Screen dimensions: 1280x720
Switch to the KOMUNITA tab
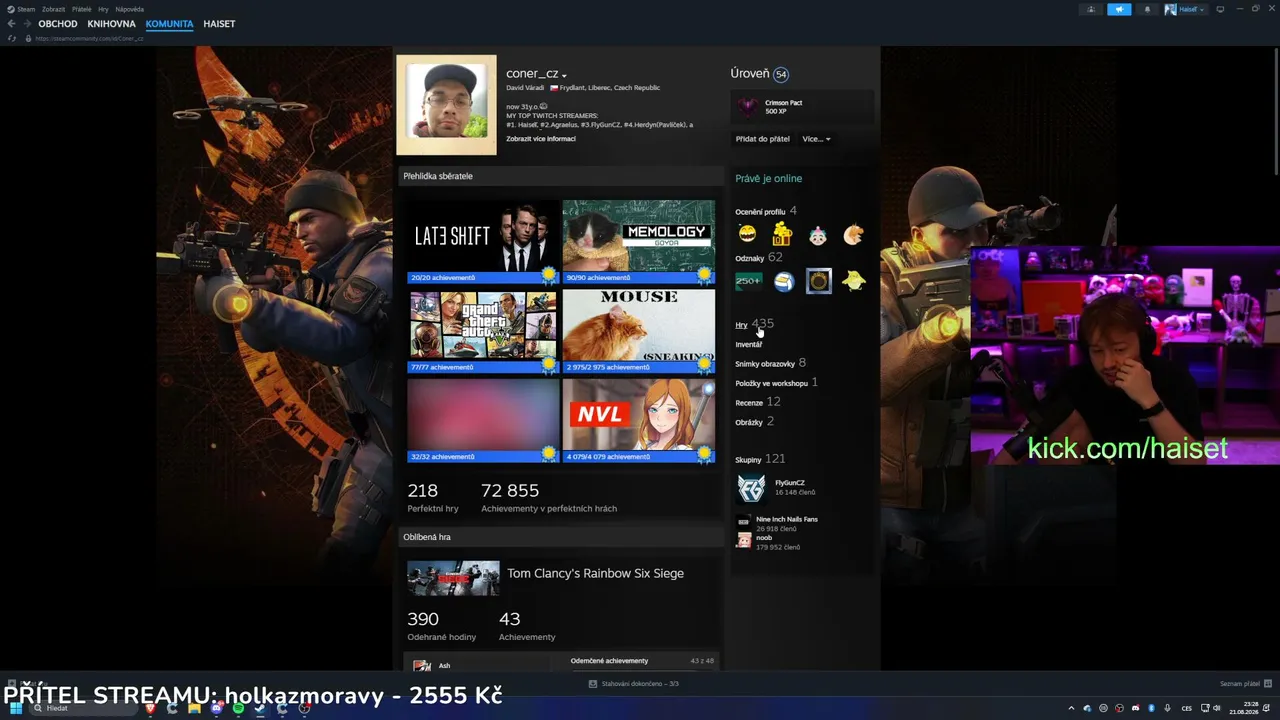[169, 24]
